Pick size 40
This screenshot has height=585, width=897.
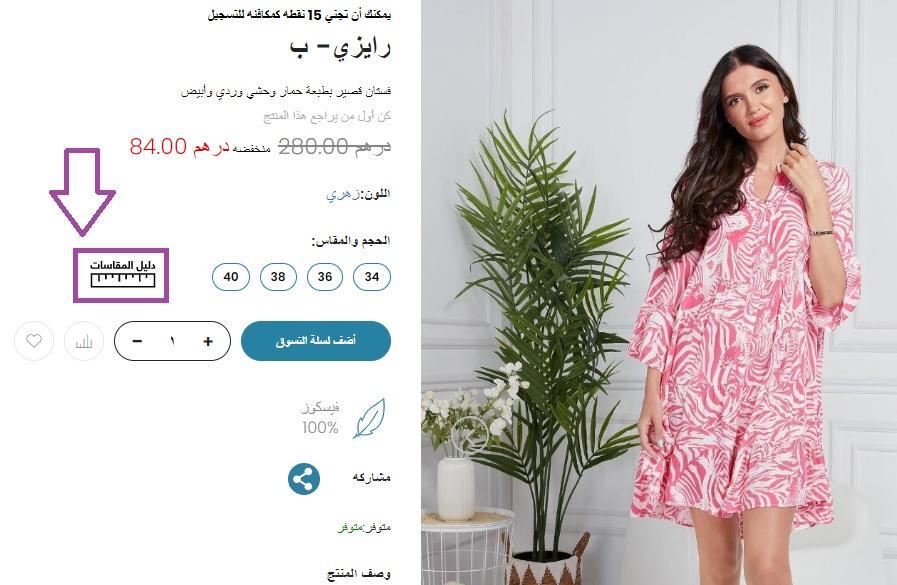pos(231,277)
